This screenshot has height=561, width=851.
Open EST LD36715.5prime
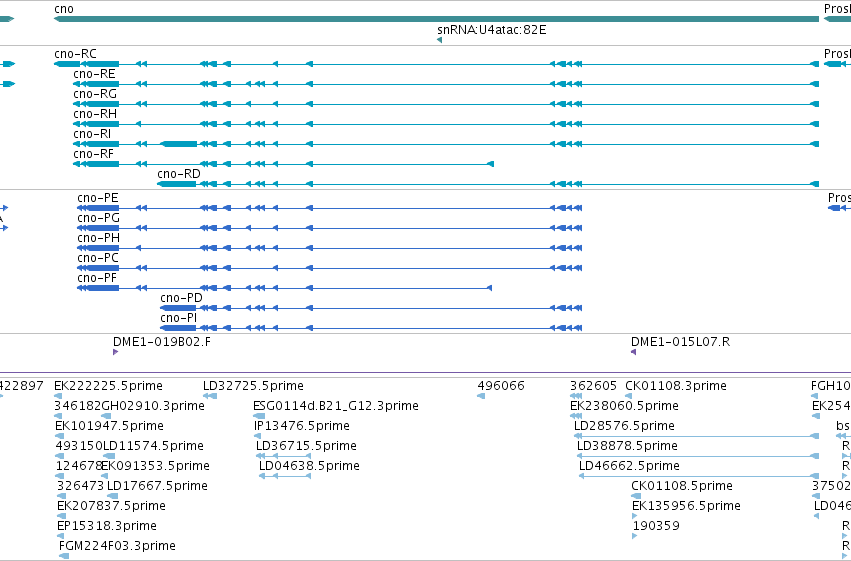306,446
